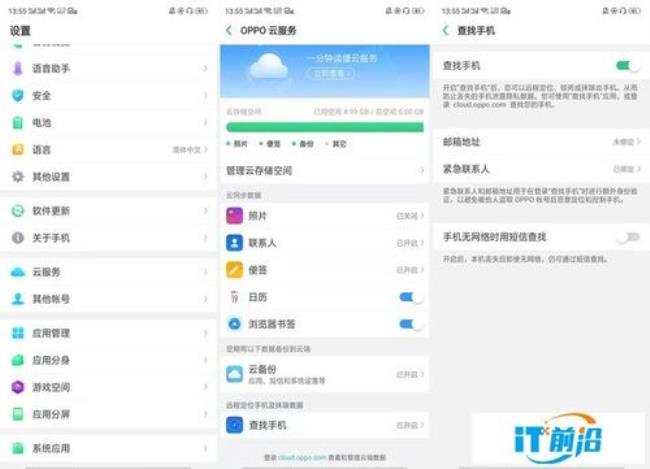Image resolution: width=650 pixels, height=469 pixels.
Task: Go back from 查找手机 screen
Action: click(x=446, y=30)
